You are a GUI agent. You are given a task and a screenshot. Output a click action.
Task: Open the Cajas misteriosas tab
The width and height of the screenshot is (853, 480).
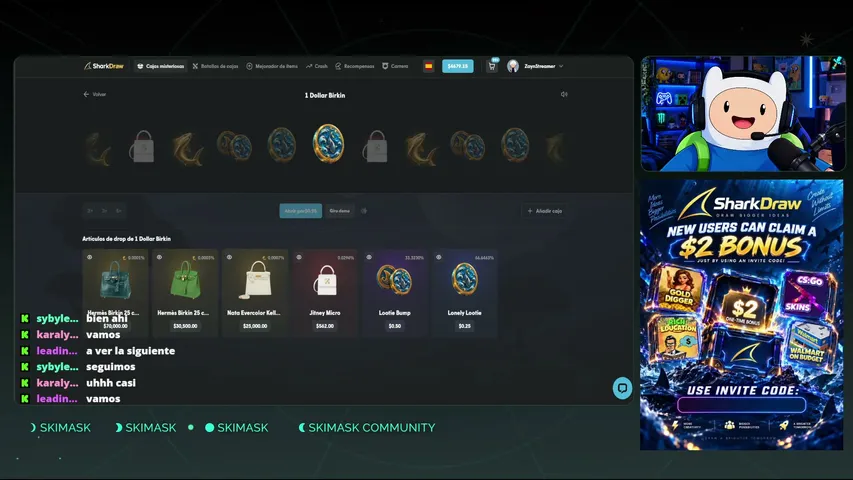coord(160,66)
